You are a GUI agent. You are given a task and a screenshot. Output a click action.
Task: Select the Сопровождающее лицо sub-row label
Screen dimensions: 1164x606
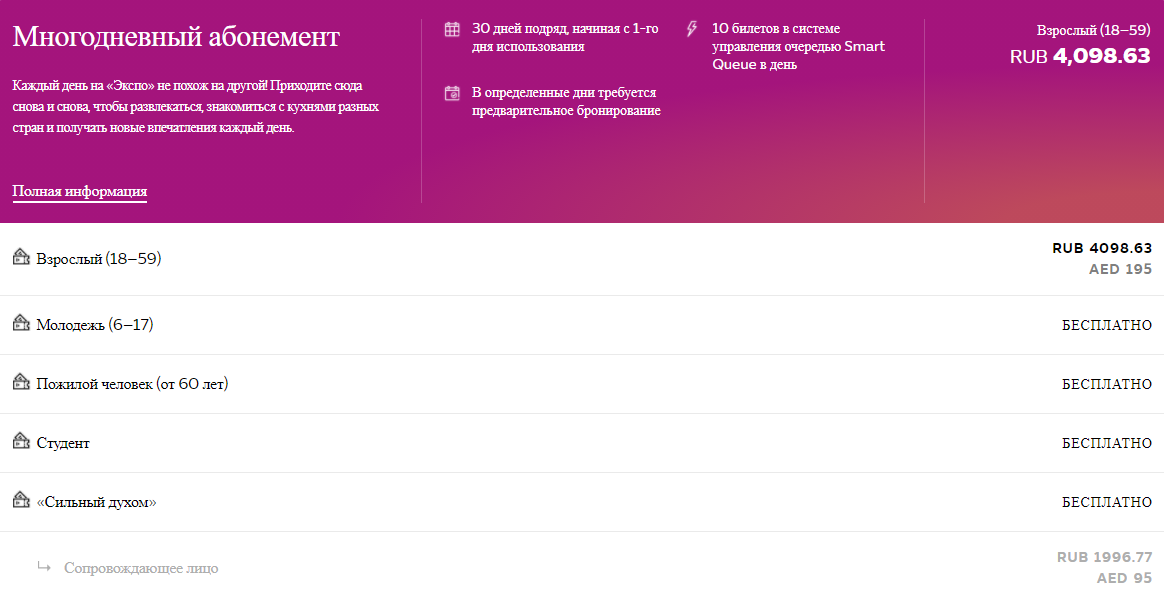coord(141,568)
